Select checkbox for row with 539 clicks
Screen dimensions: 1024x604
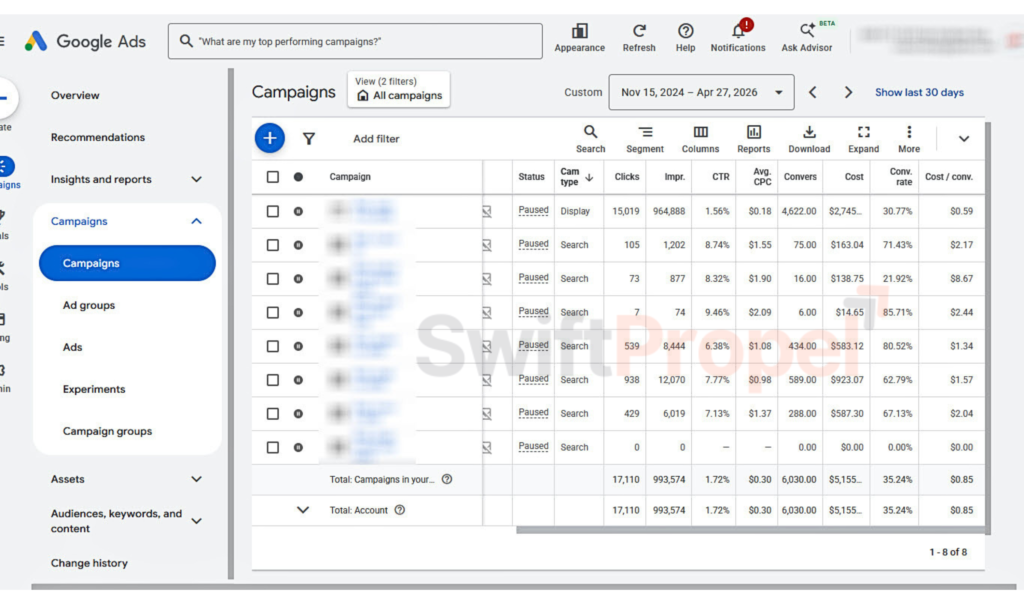click(273, 346)
